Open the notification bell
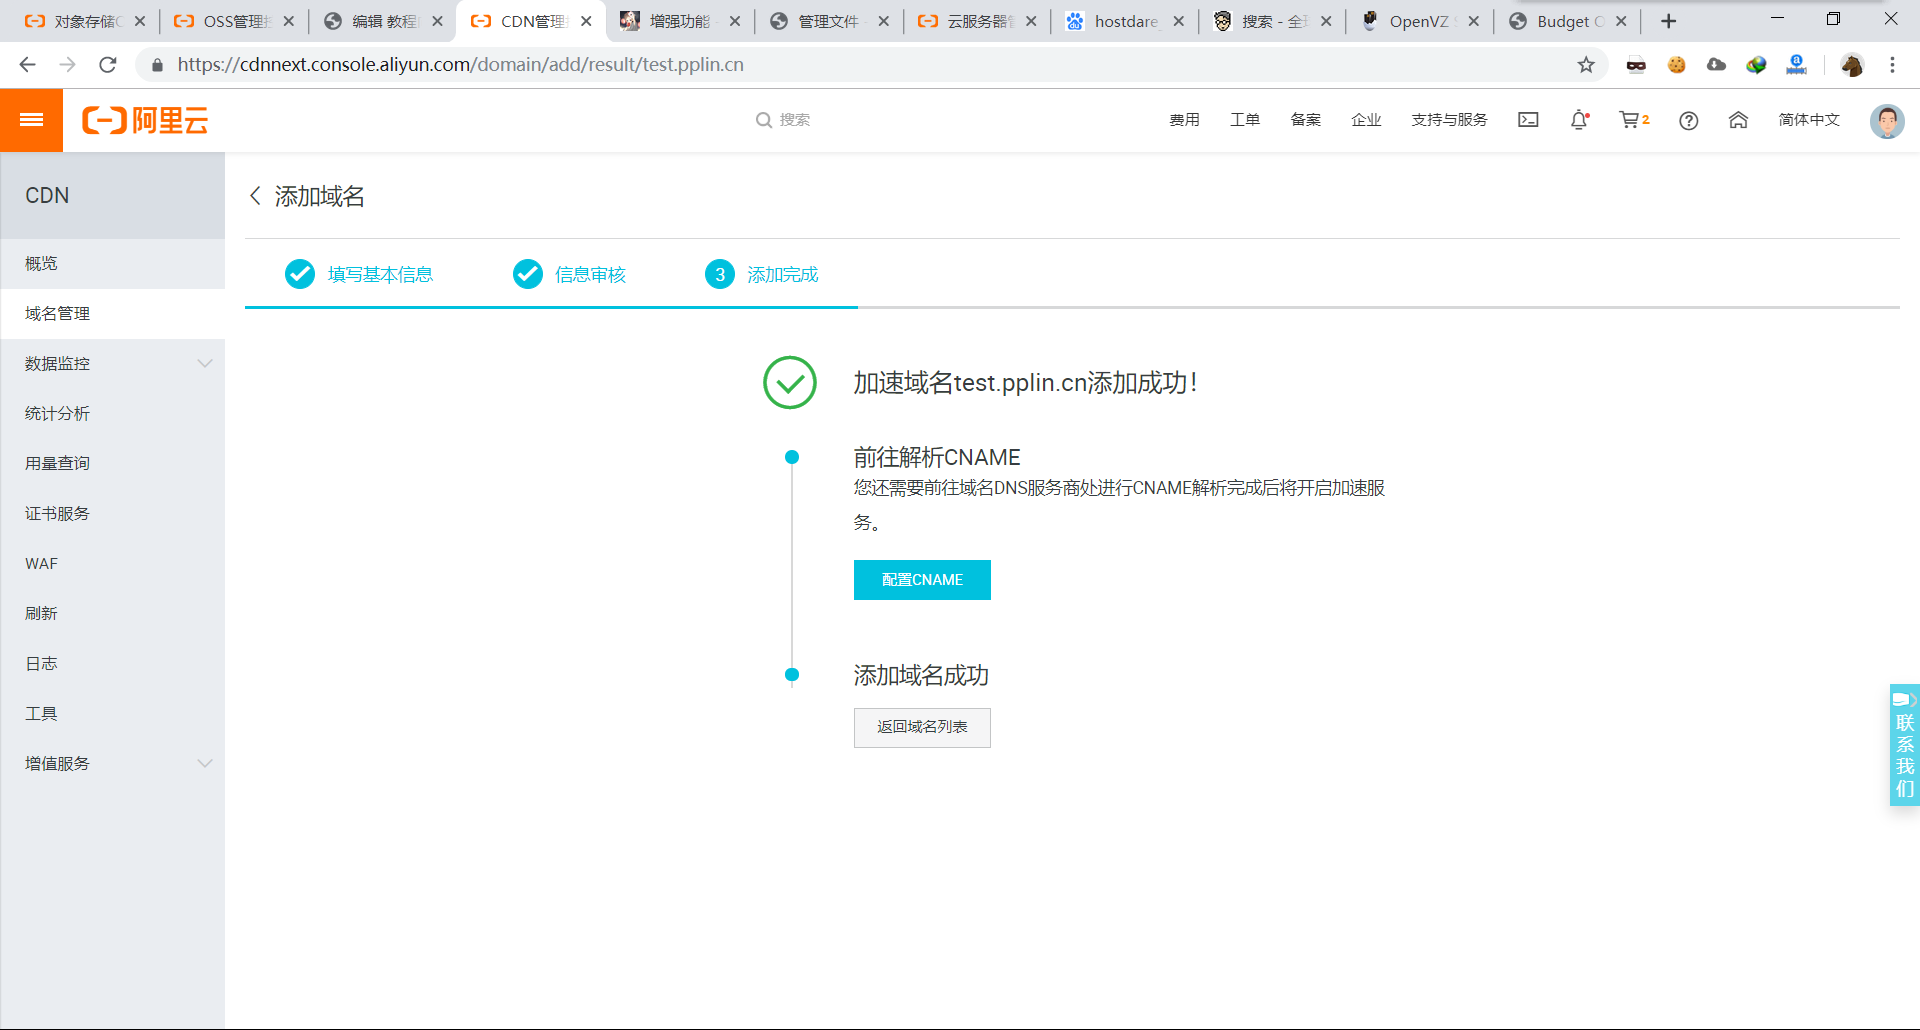 coord(1578,120)
